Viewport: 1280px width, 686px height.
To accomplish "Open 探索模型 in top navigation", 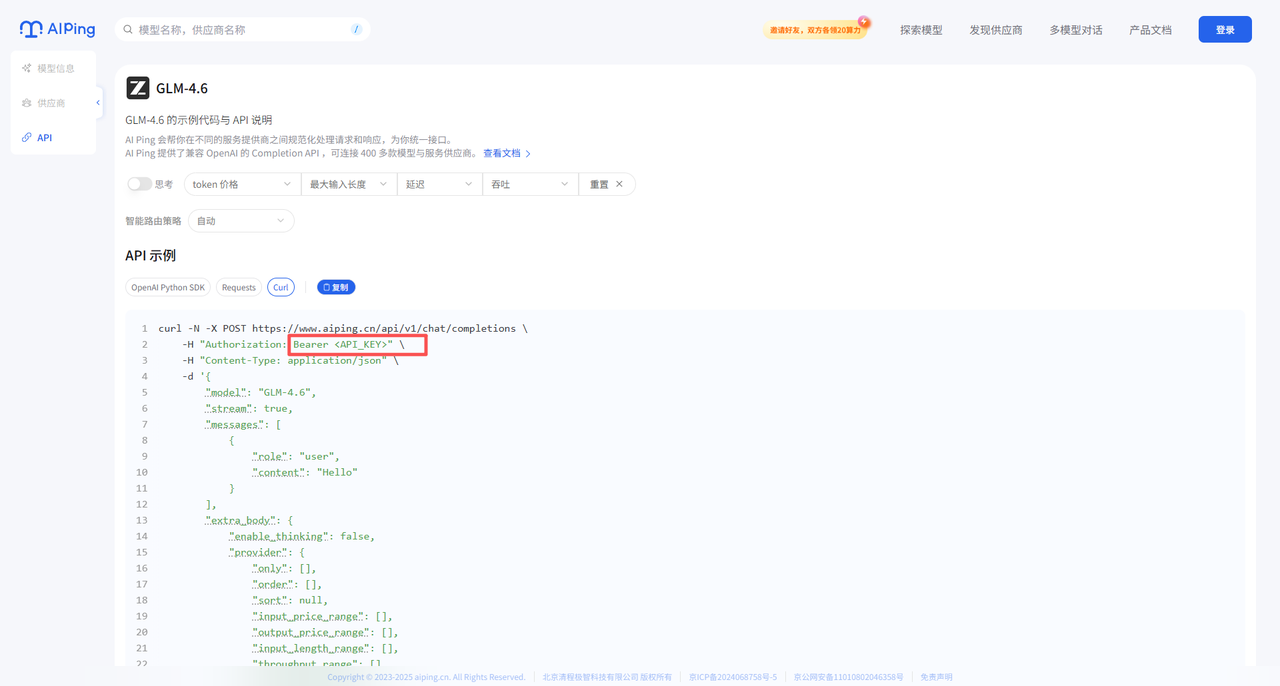I will click(921, 30).
